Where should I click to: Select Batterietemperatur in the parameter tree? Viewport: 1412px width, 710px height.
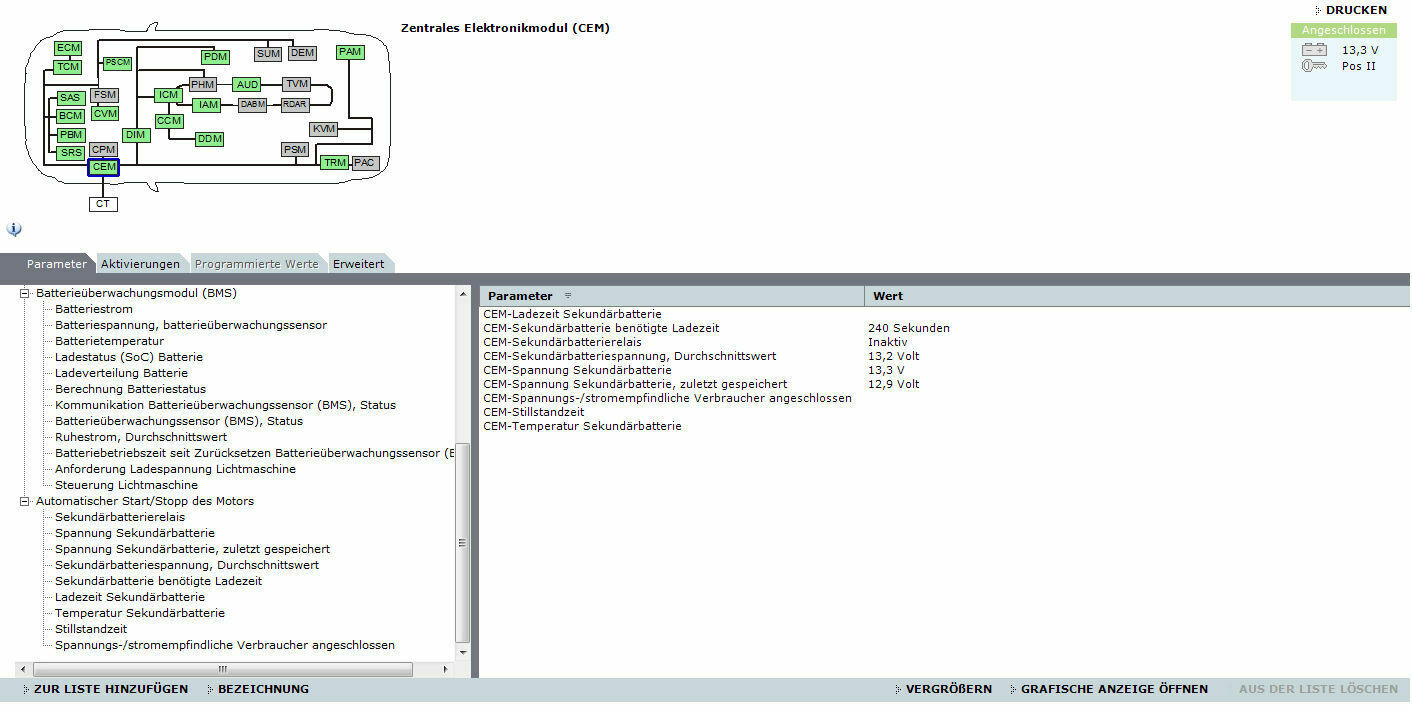click(x=109, y=341)
